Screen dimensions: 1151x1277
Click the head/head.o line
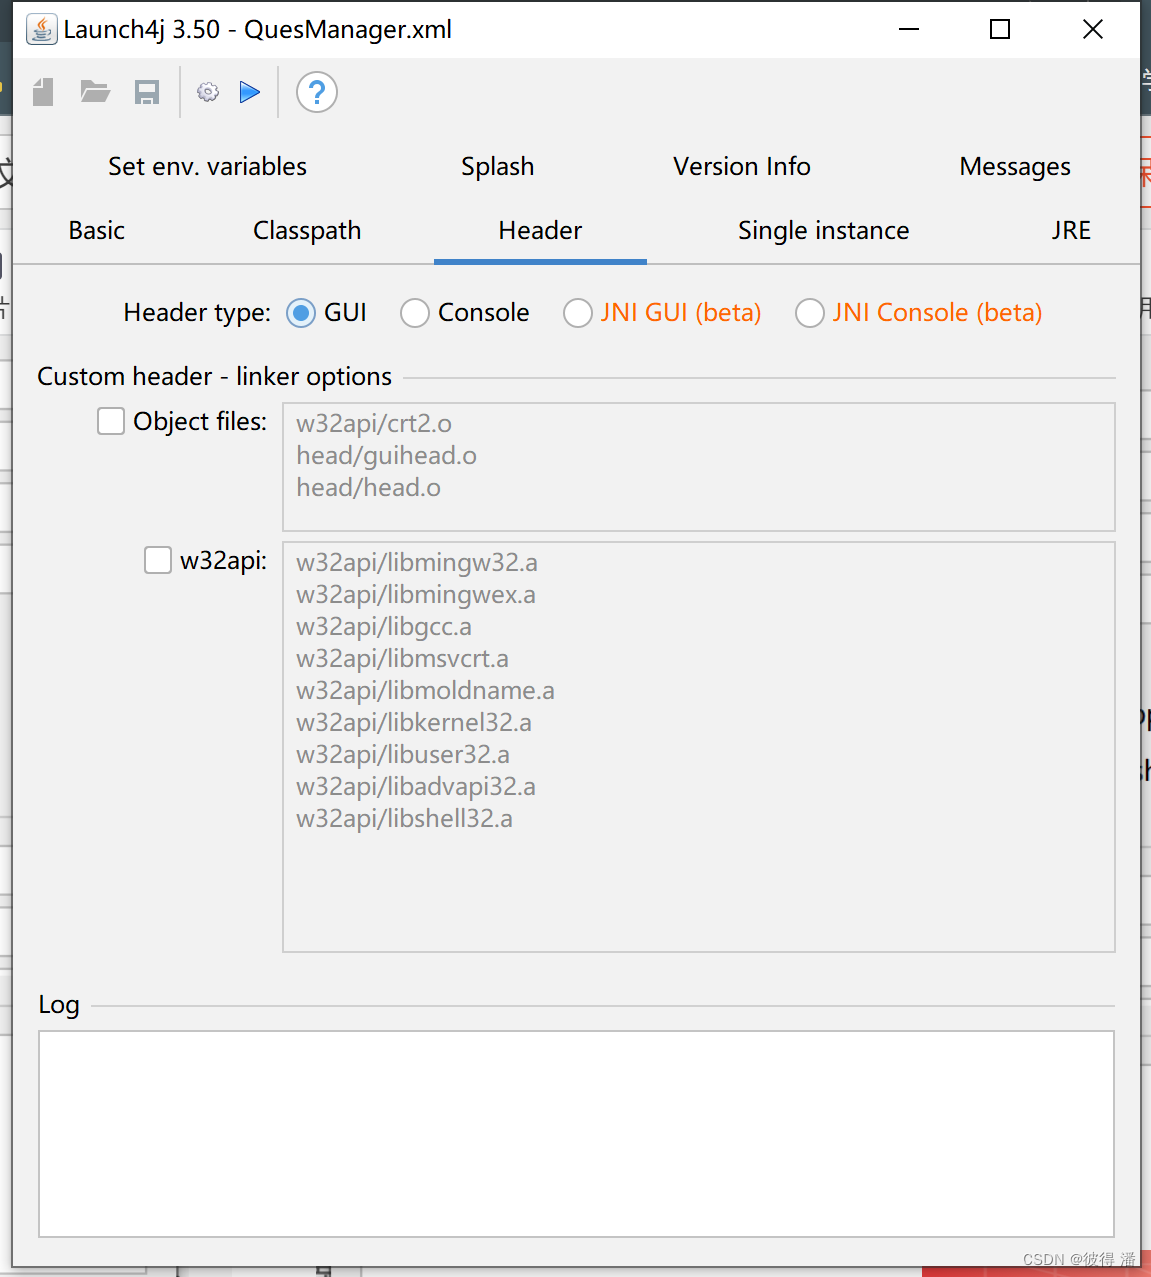pyautogui.click(x=368, y=487)
